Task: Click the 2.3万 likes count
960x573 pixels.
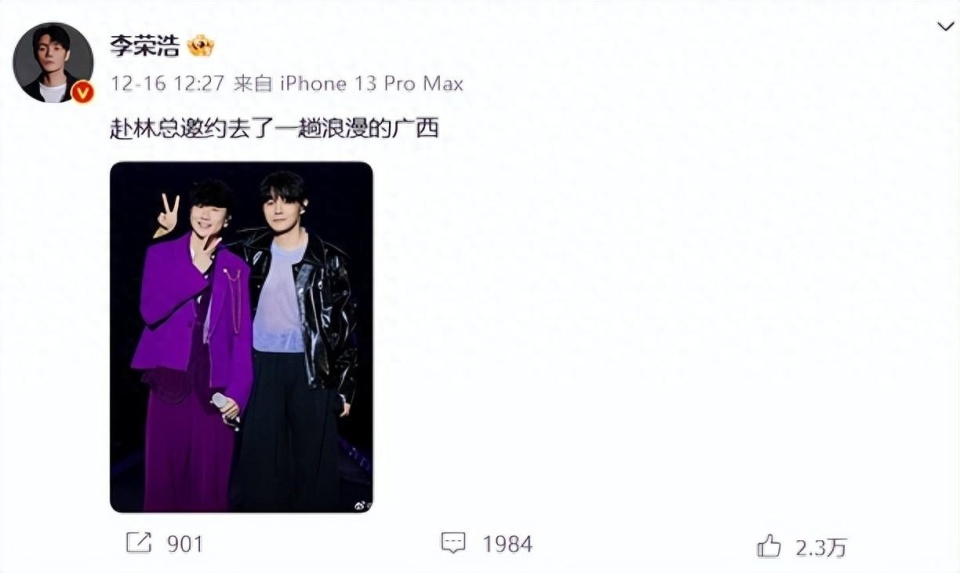Action: [821, 547]
